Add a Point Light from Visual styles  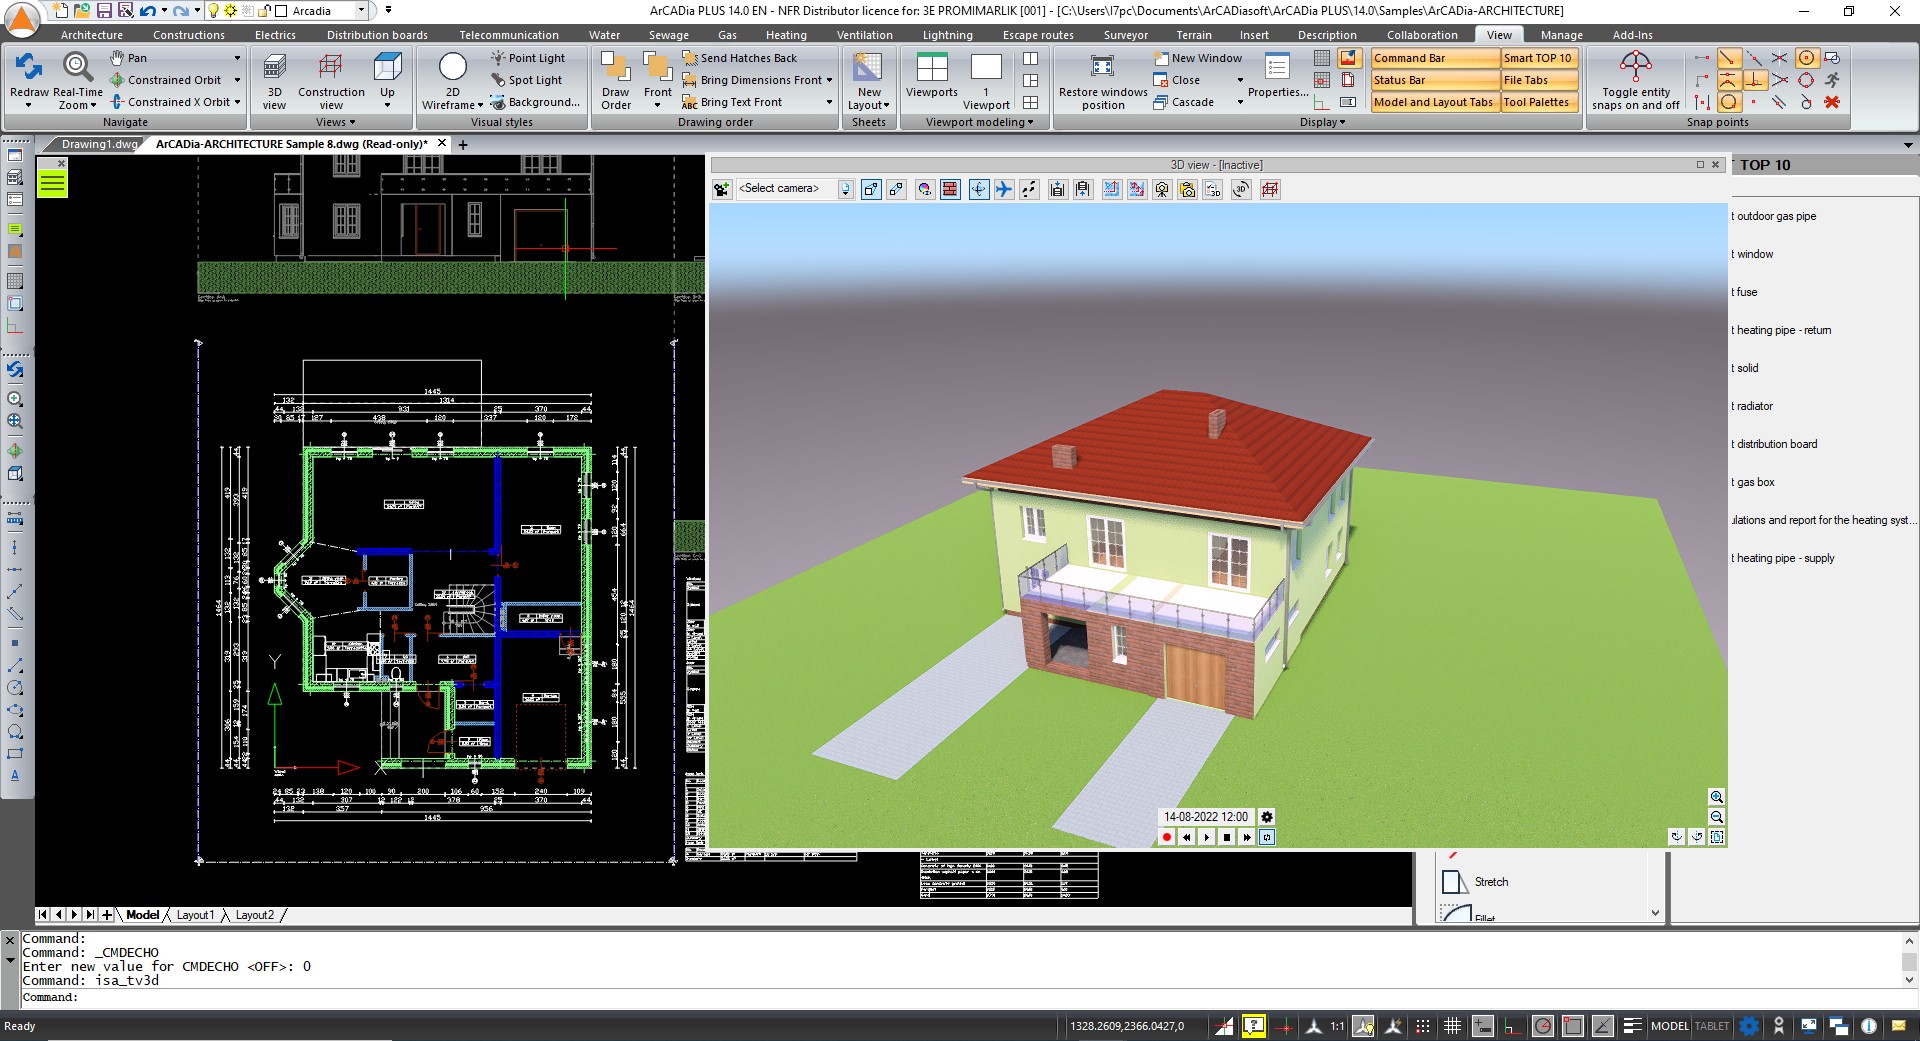point(530,57)
